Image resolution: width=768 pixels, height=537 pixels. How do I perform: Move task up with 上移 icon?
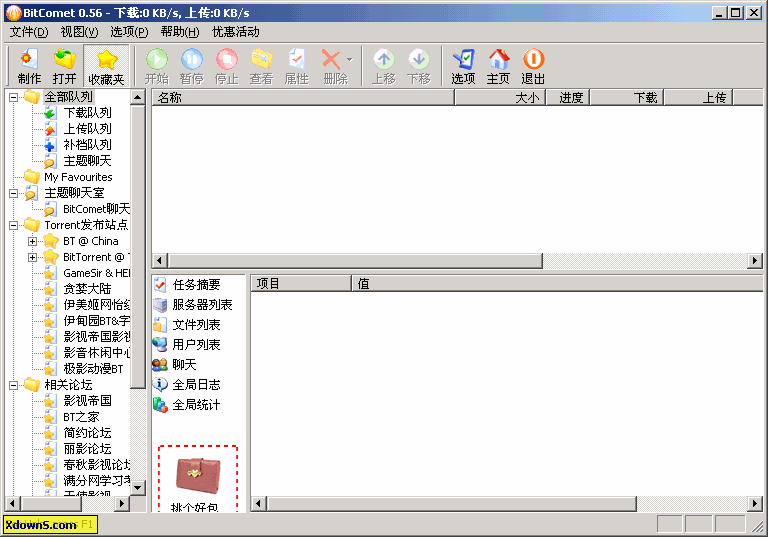click(x=384, y=66)
